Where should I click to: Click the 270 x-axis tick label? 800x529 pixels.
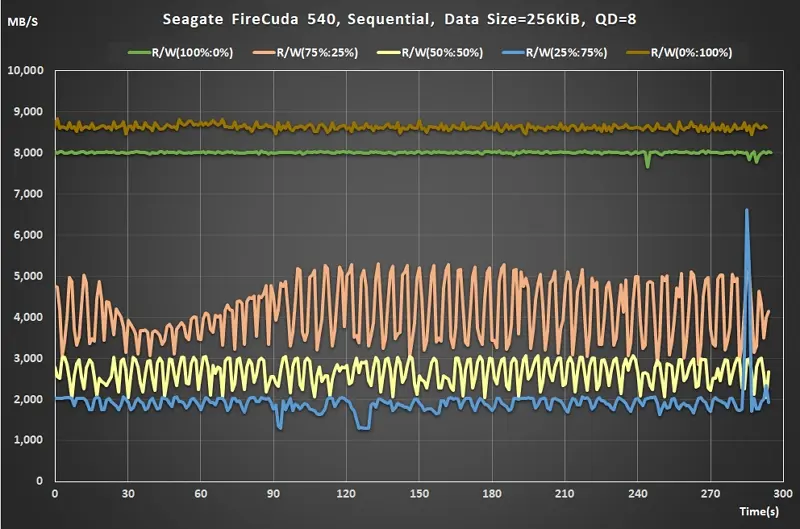(710, 494)
